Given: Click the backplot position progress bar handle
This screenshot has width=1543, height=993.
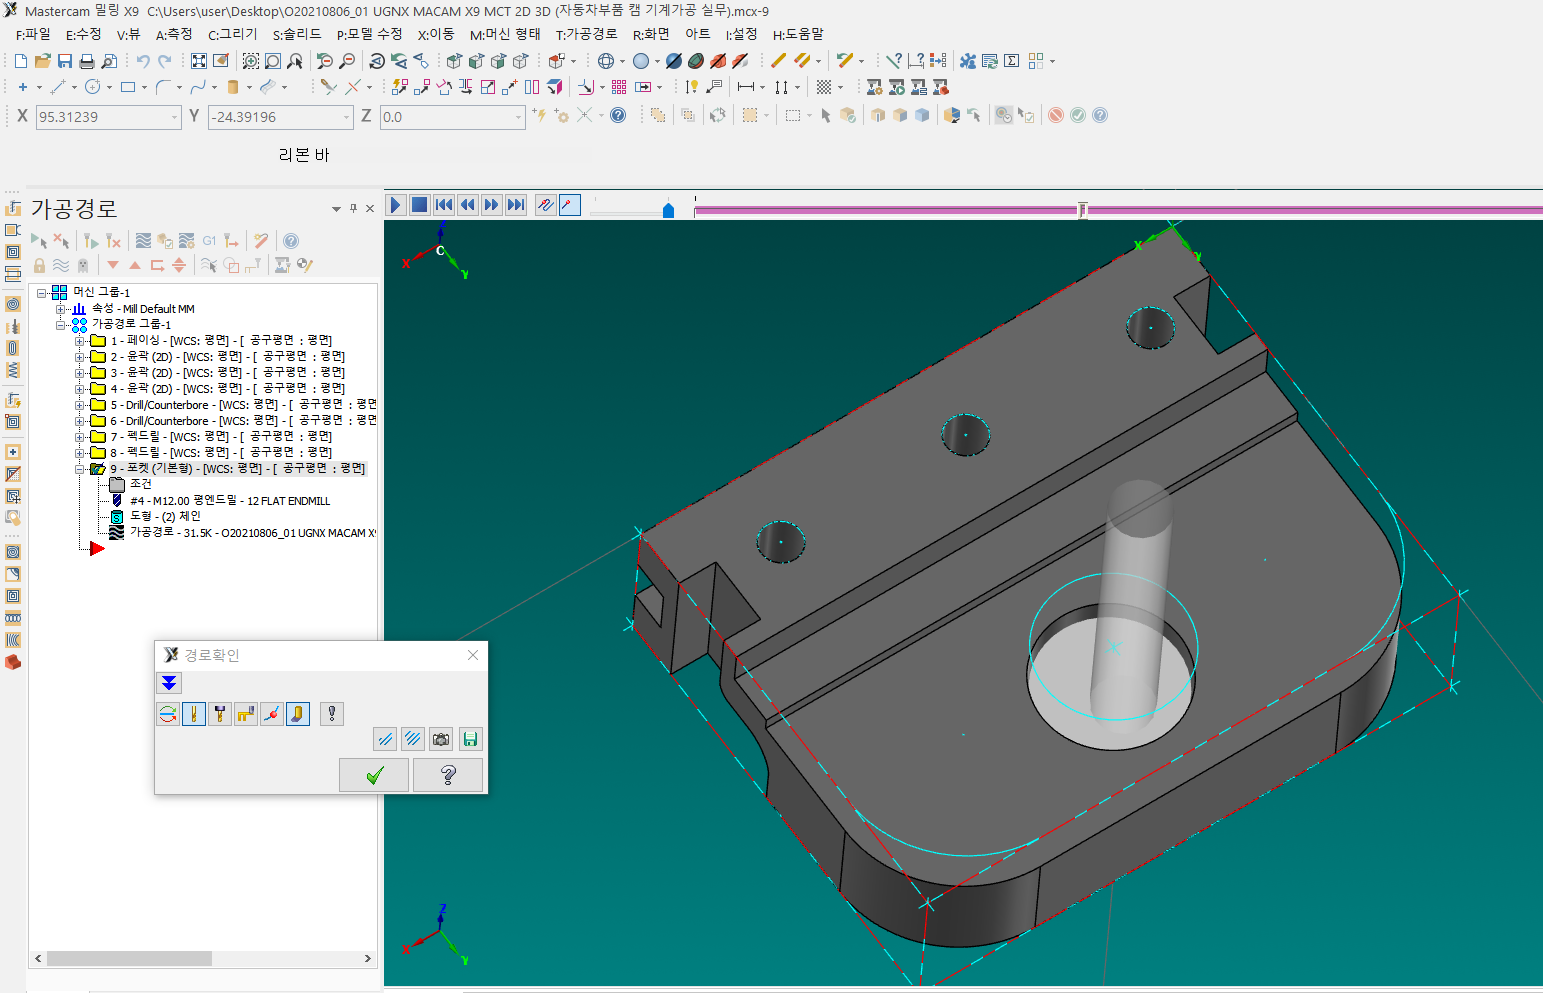Looking at the screenshot, I should (1082, 210).
